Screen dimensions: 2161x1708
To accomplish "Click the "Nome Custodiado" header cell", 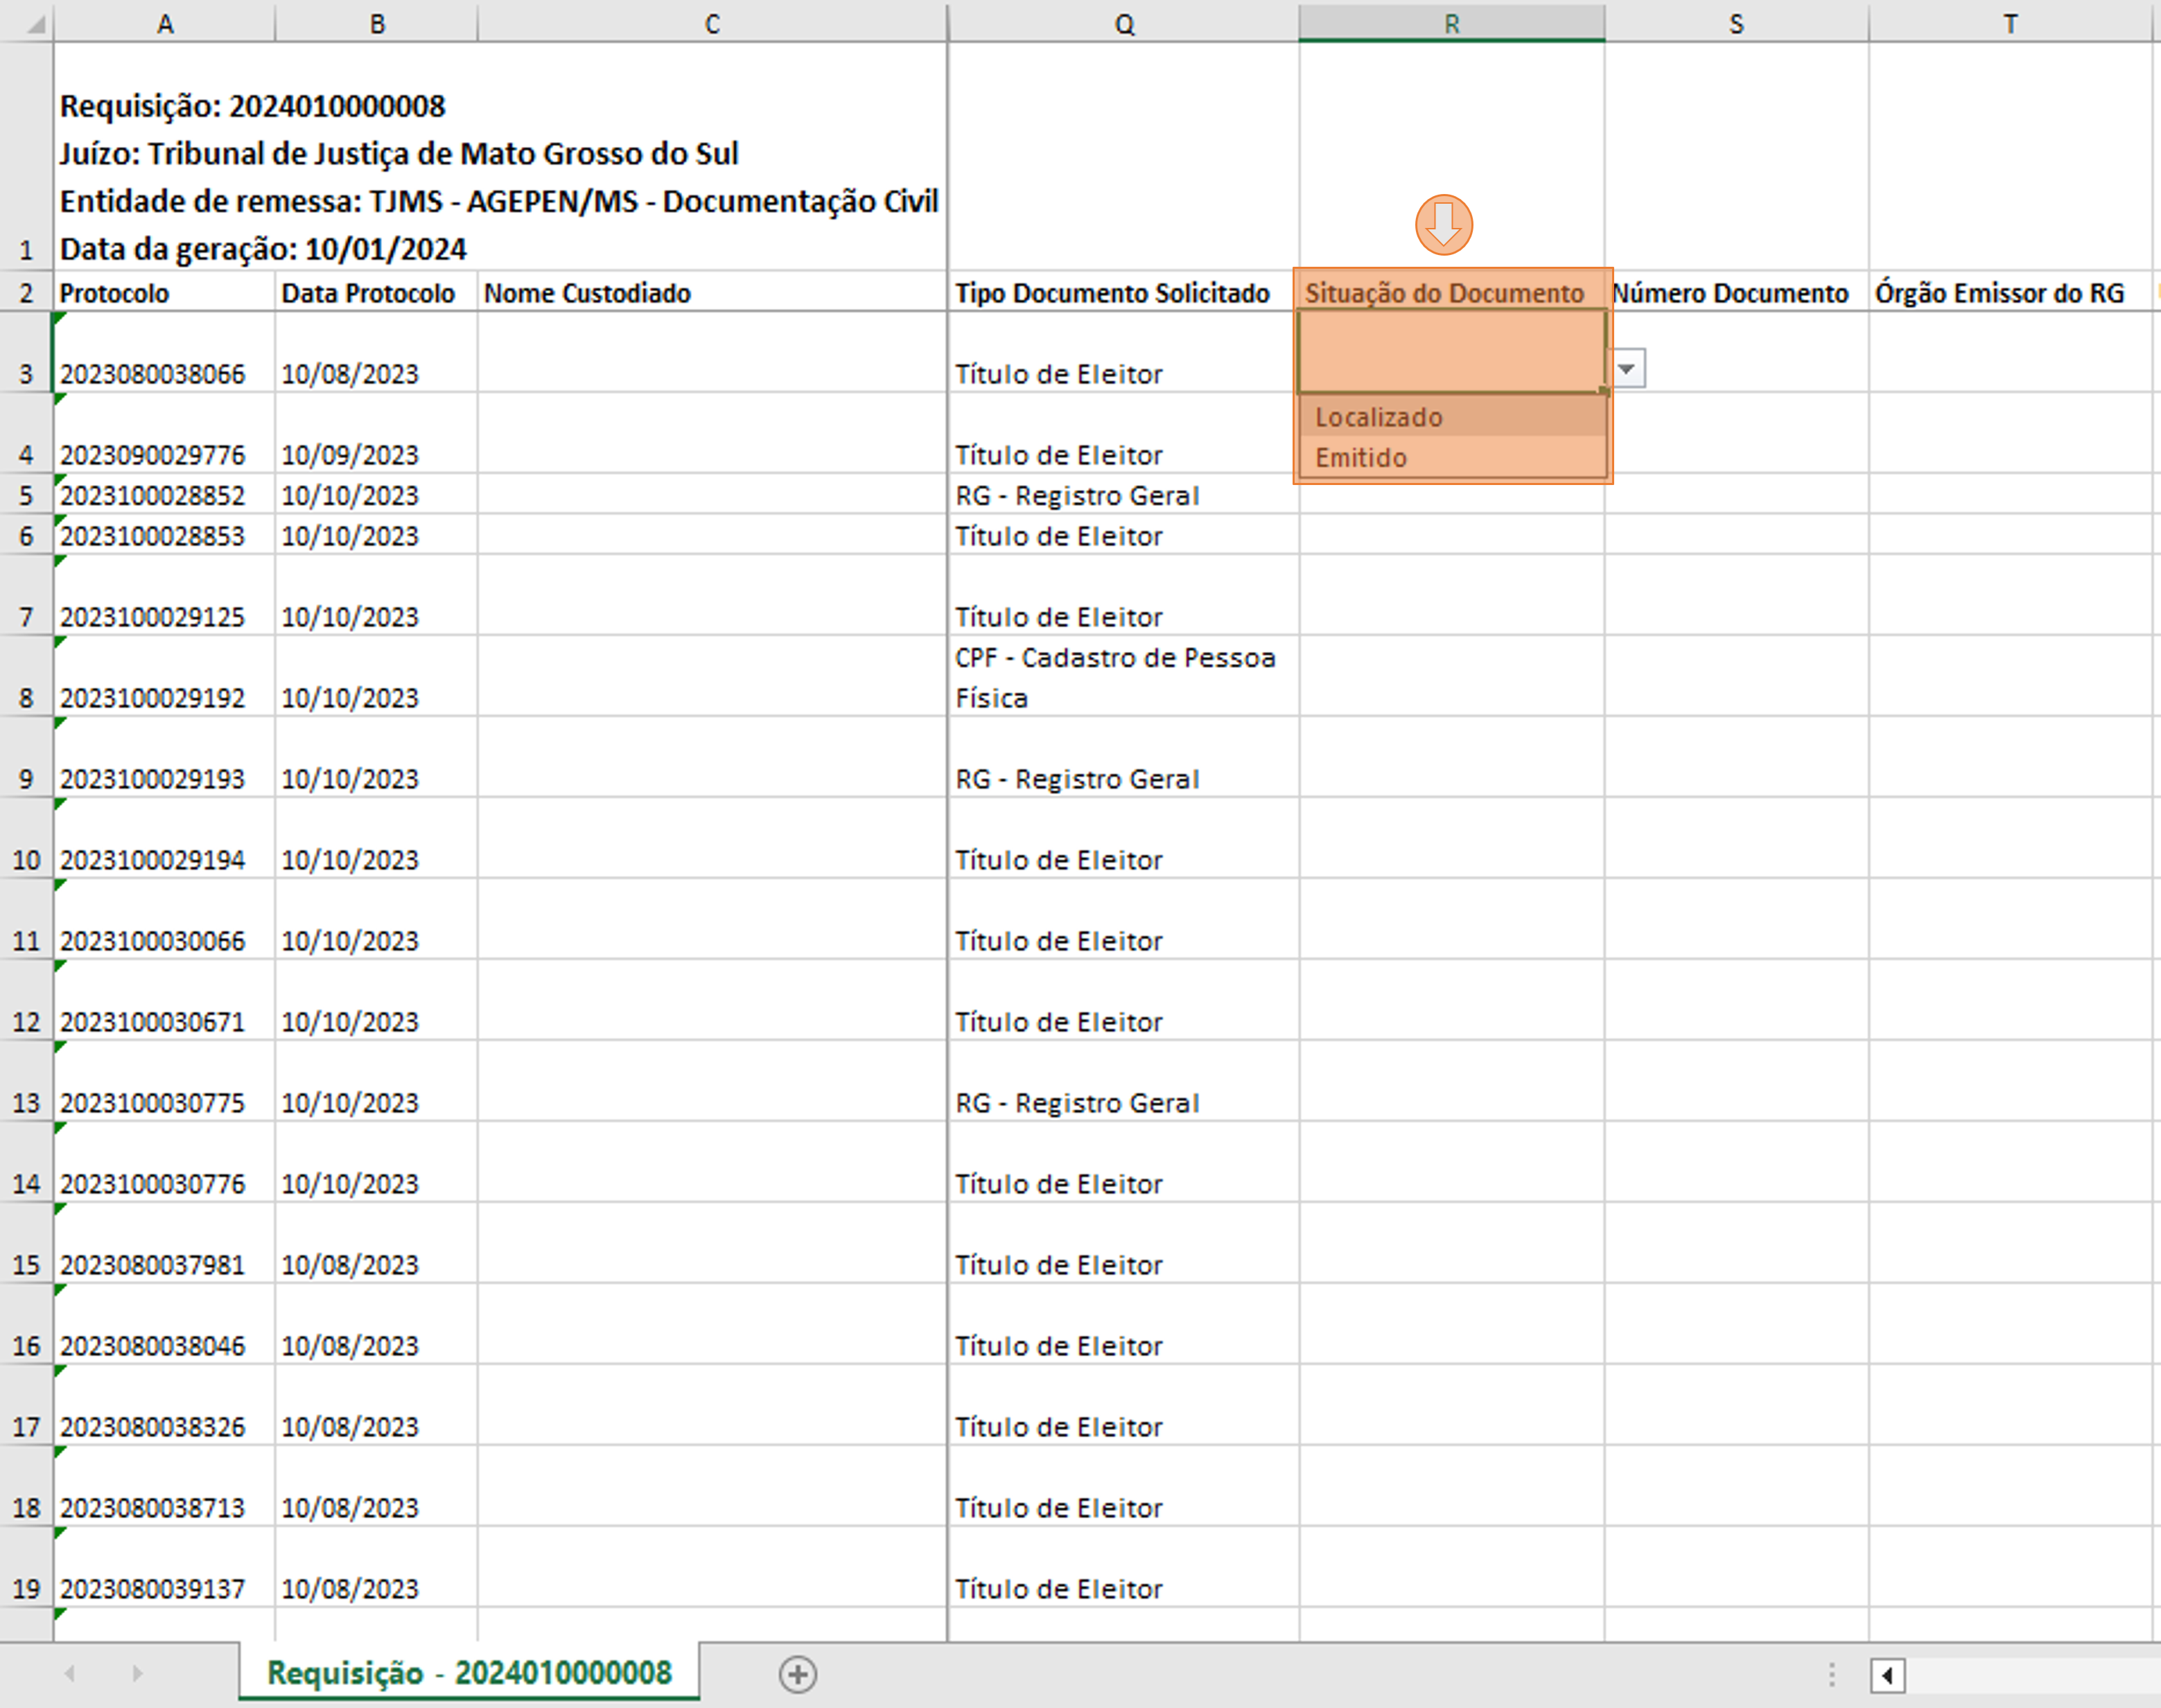I will pyautogui.click(x=712, y=292).
